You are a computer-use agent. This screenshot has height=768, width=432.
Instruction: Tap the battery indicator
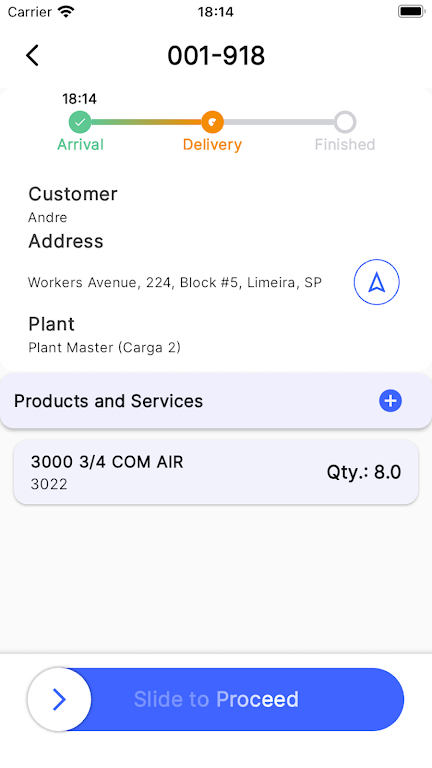point(411,11)
